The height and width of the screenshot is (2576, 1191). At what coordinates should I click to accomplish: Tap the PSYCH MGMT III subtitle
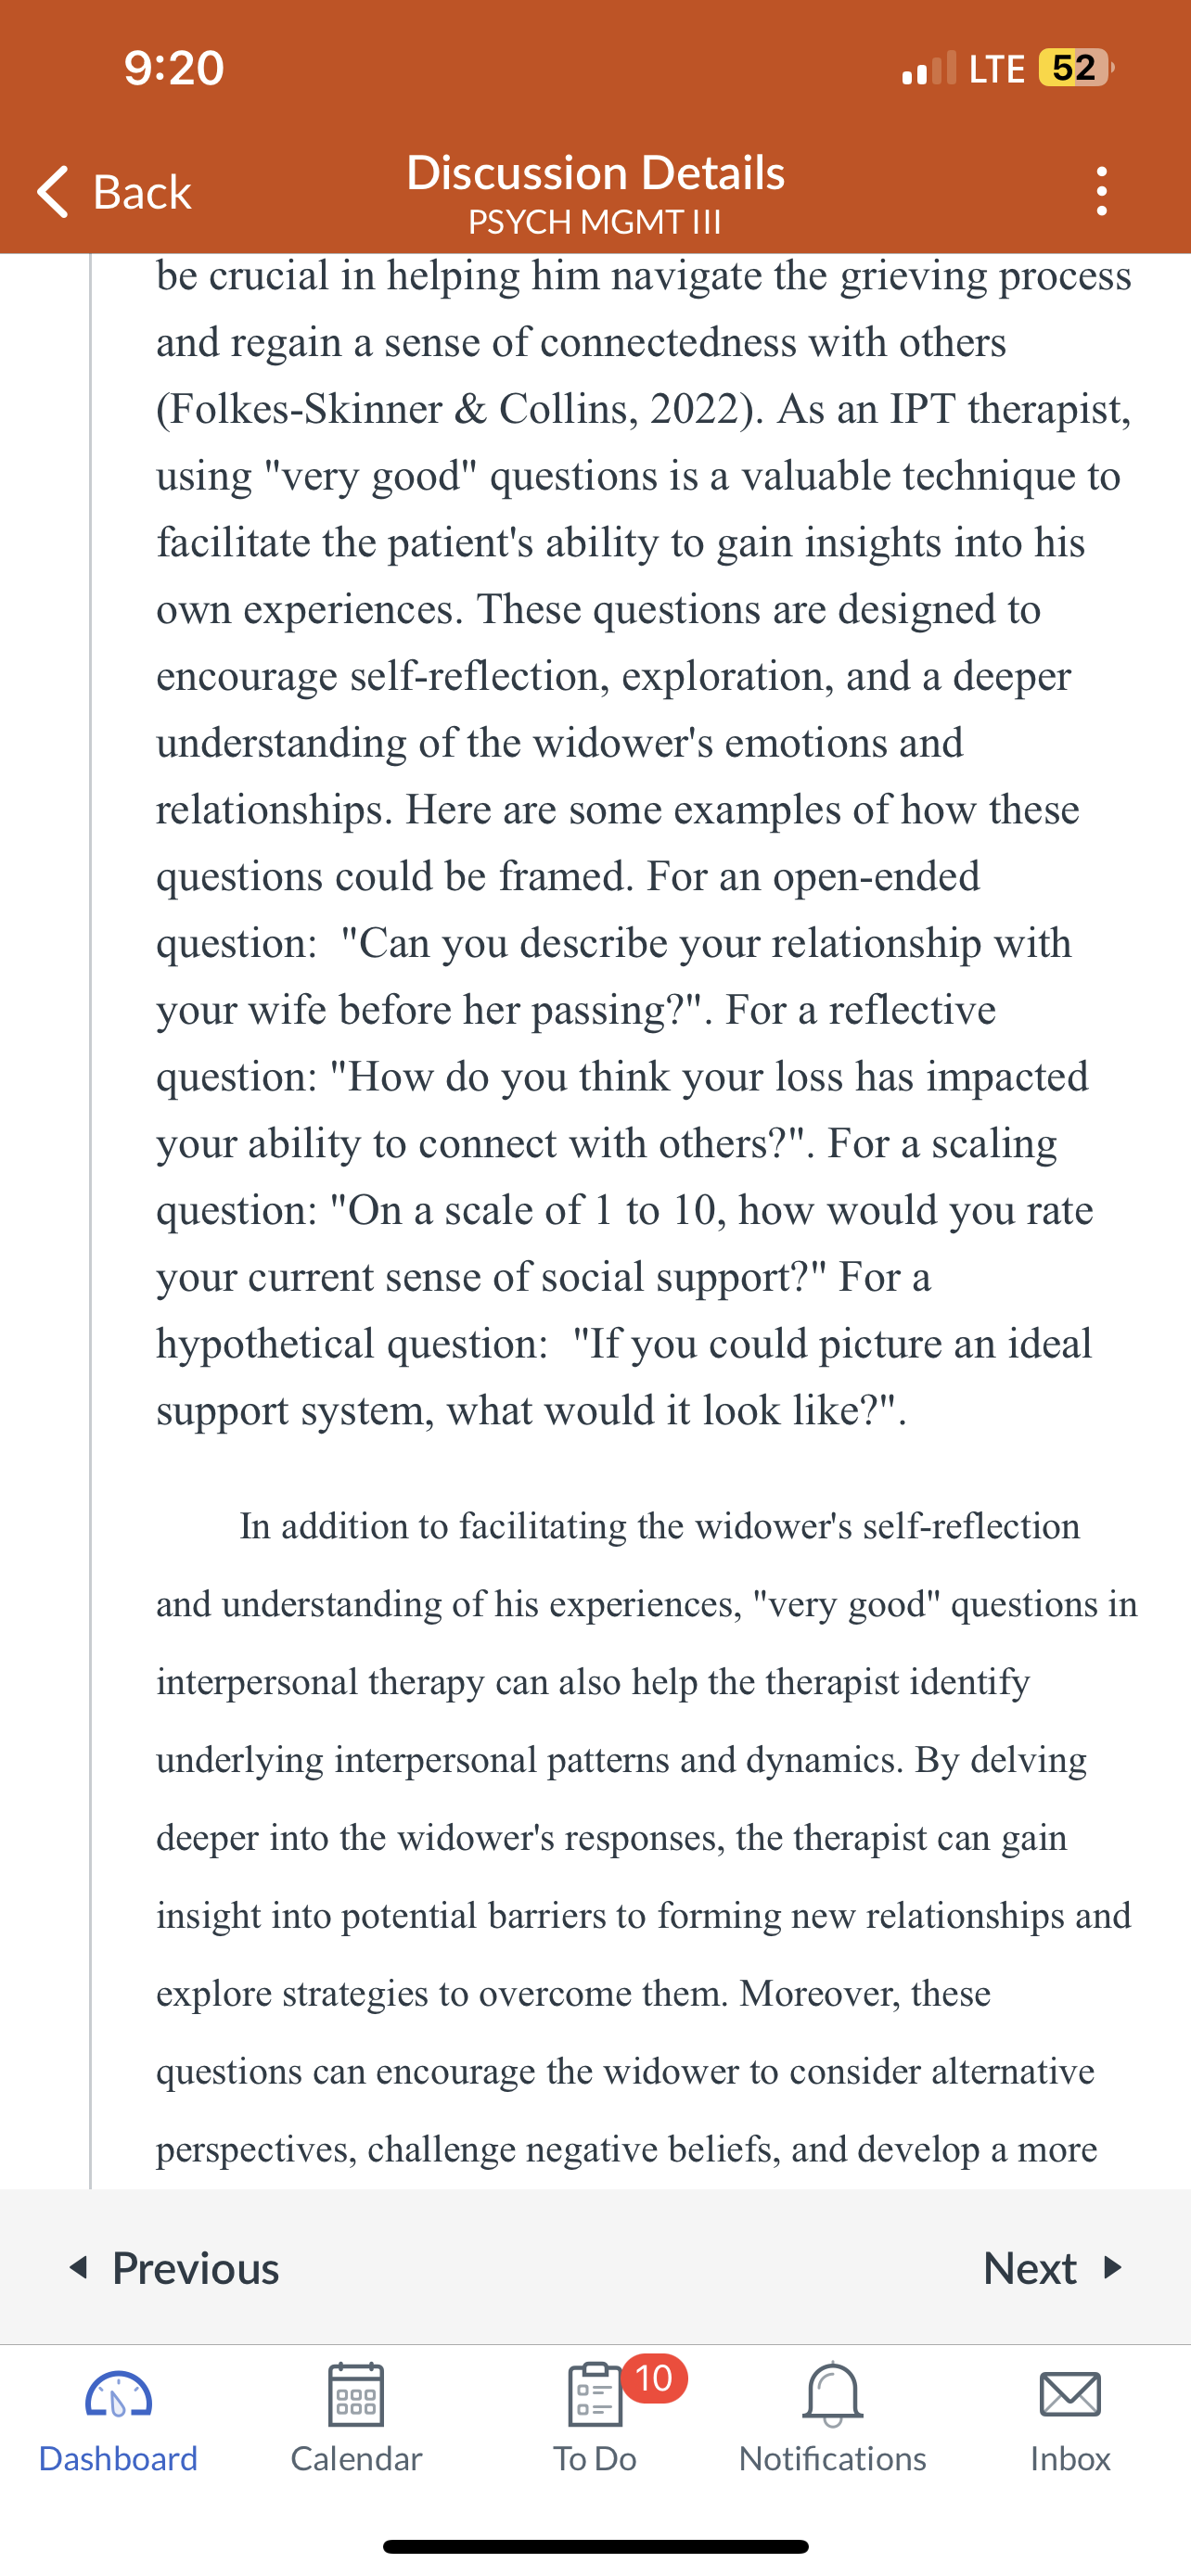pos(595,221)
